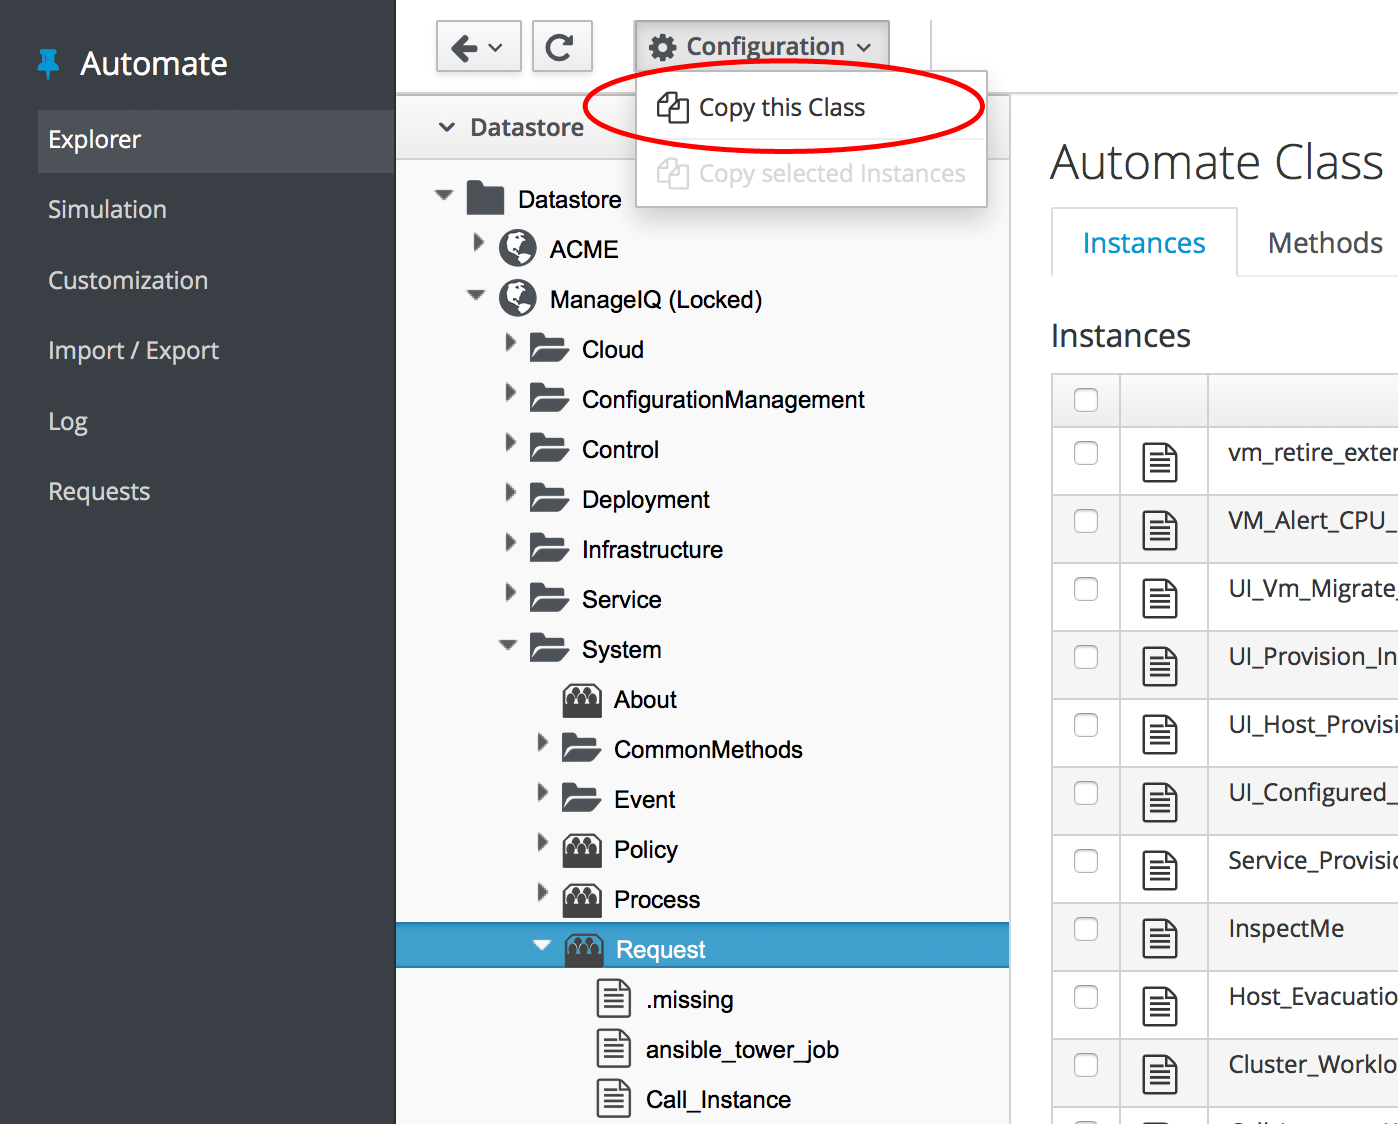Switch to the Methods tab
Image resolution: width=1398 pixels, height=1124 pixels.
point(1324,243)
